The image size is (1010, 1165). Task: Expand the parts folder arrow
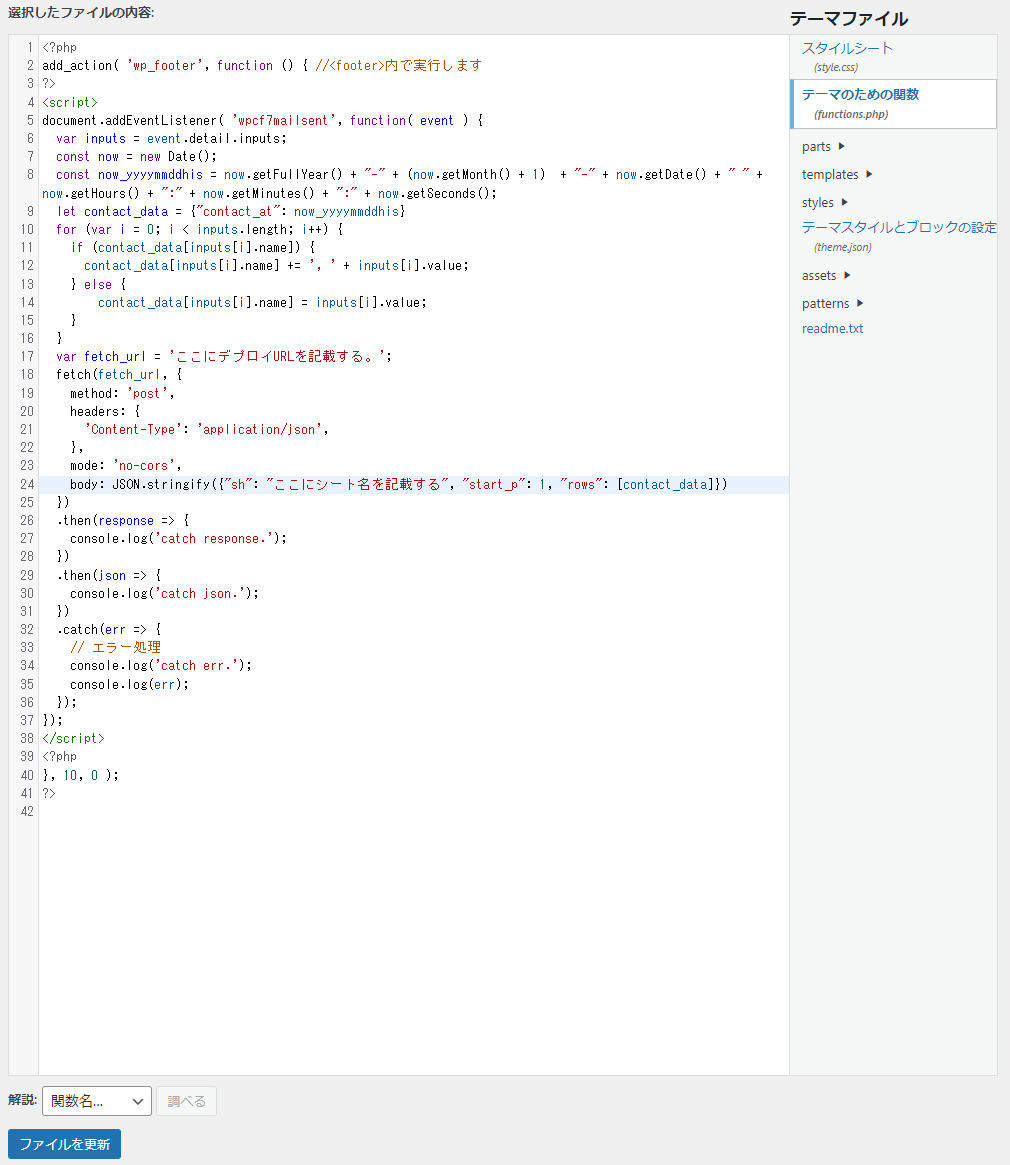point(841,146)
